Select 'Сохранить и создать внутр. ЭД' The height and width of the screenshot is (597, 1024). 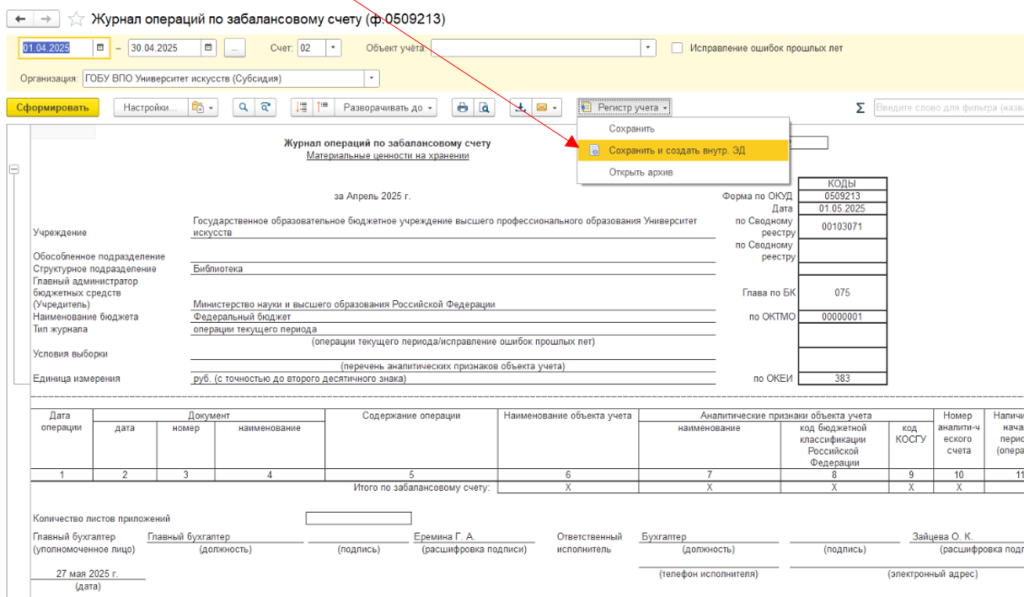(677, 150)
